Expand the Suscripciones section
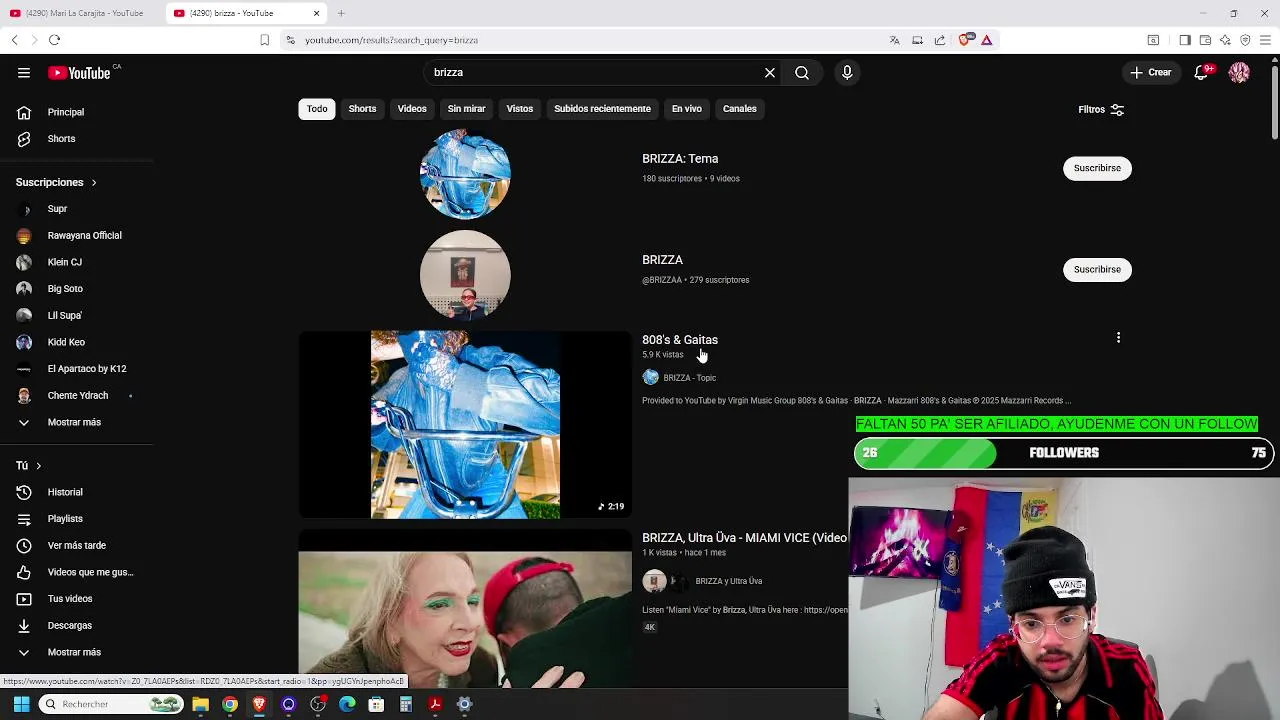Viewport: 1280px width, 720px height. click(x=57, y=182)
